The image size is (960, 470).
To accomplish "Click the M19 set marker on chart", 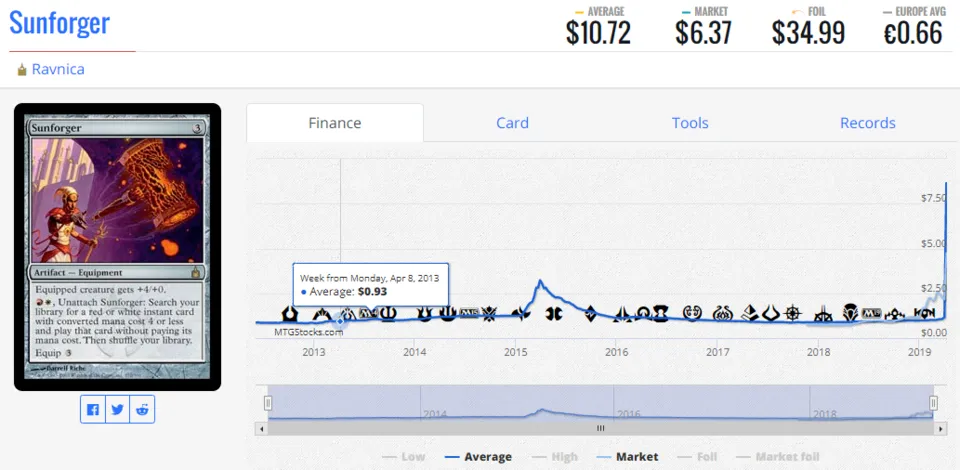I will pyautogui.click(x=871, y=313).
